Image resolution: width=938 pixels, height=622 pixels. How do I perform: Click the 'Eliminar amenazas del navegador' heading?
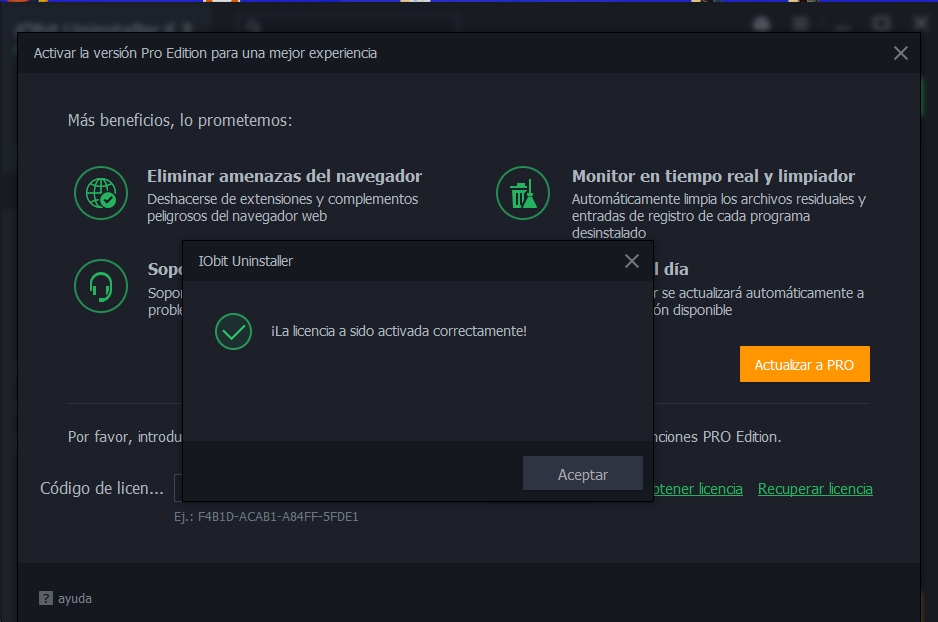click(x=284, y=176)
